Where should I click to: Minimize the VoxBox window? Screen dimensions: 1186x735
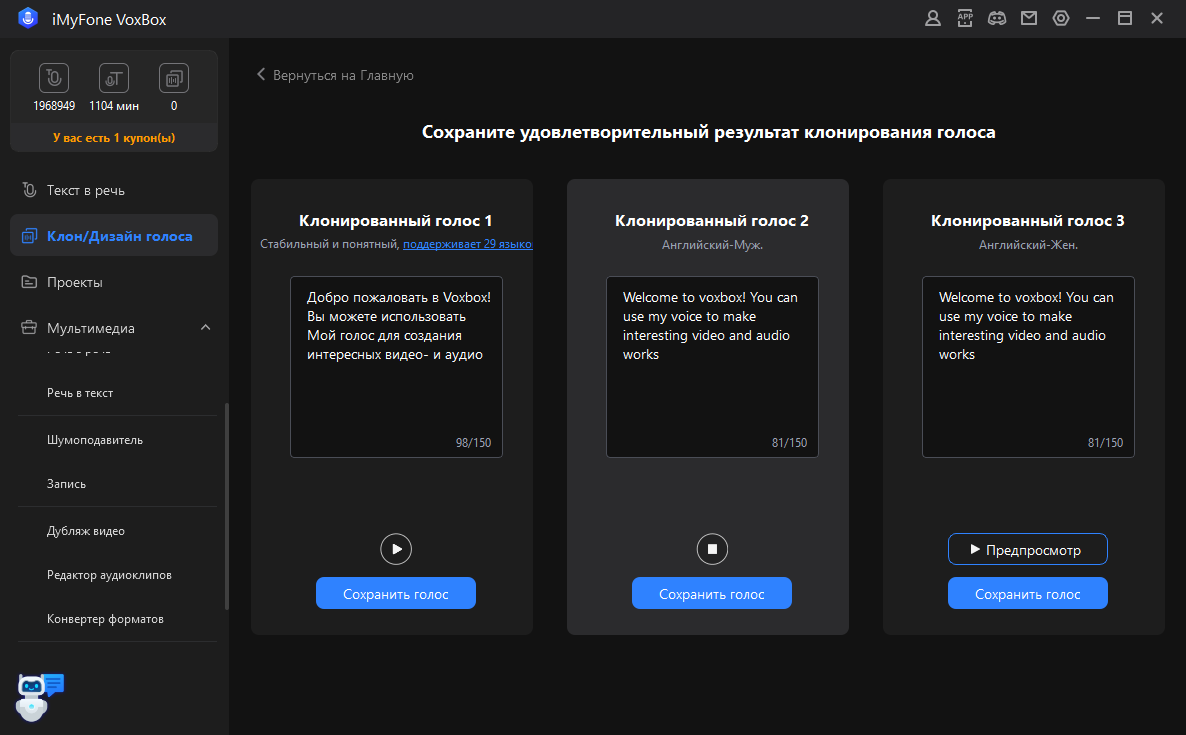click(1093, 18)
